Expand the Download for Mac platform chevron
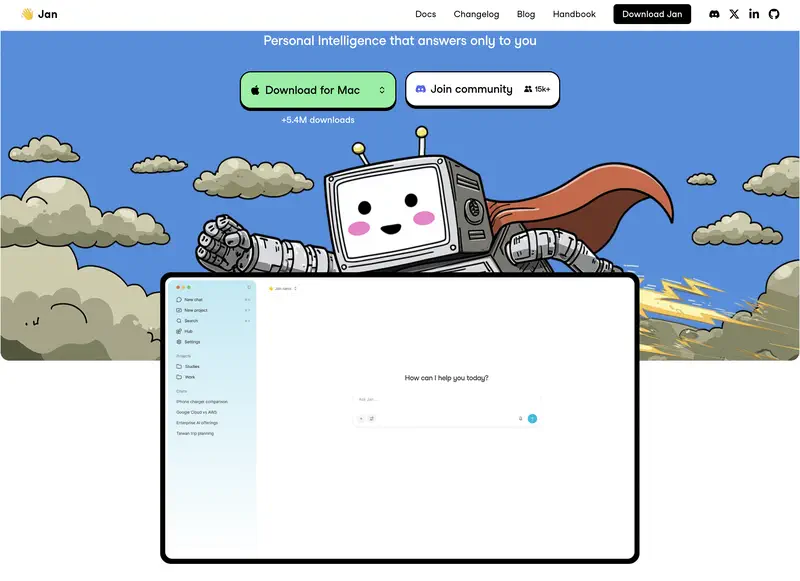Image resolution: width=800 pixels, height=581 pixels. point(381,90)
